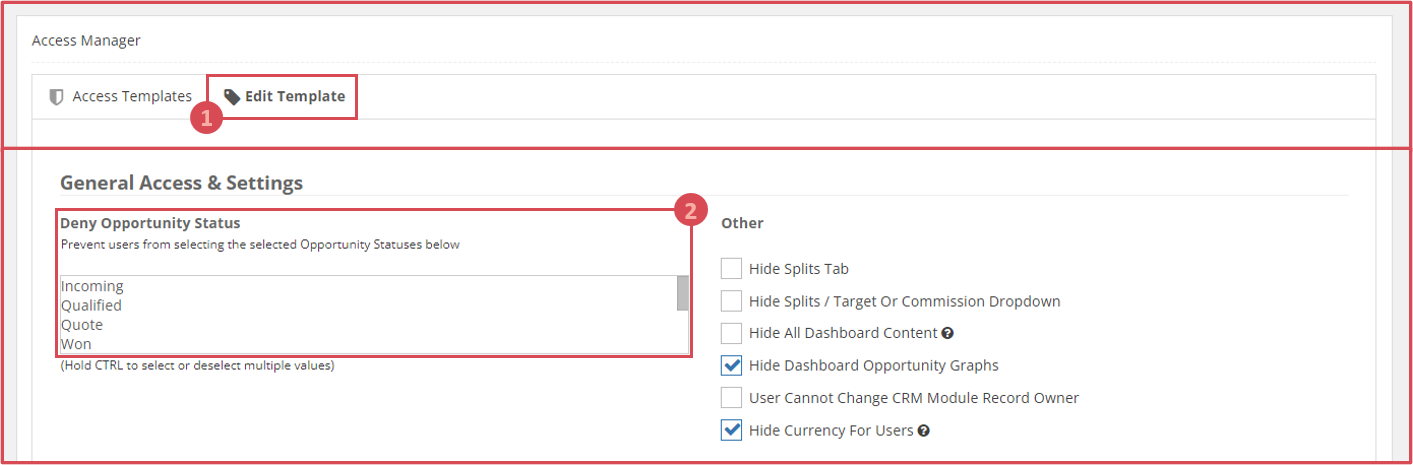Check Hide Splits / Target Or Commission Dropdown
The image size is (1413, 465).
click(731, 301)
